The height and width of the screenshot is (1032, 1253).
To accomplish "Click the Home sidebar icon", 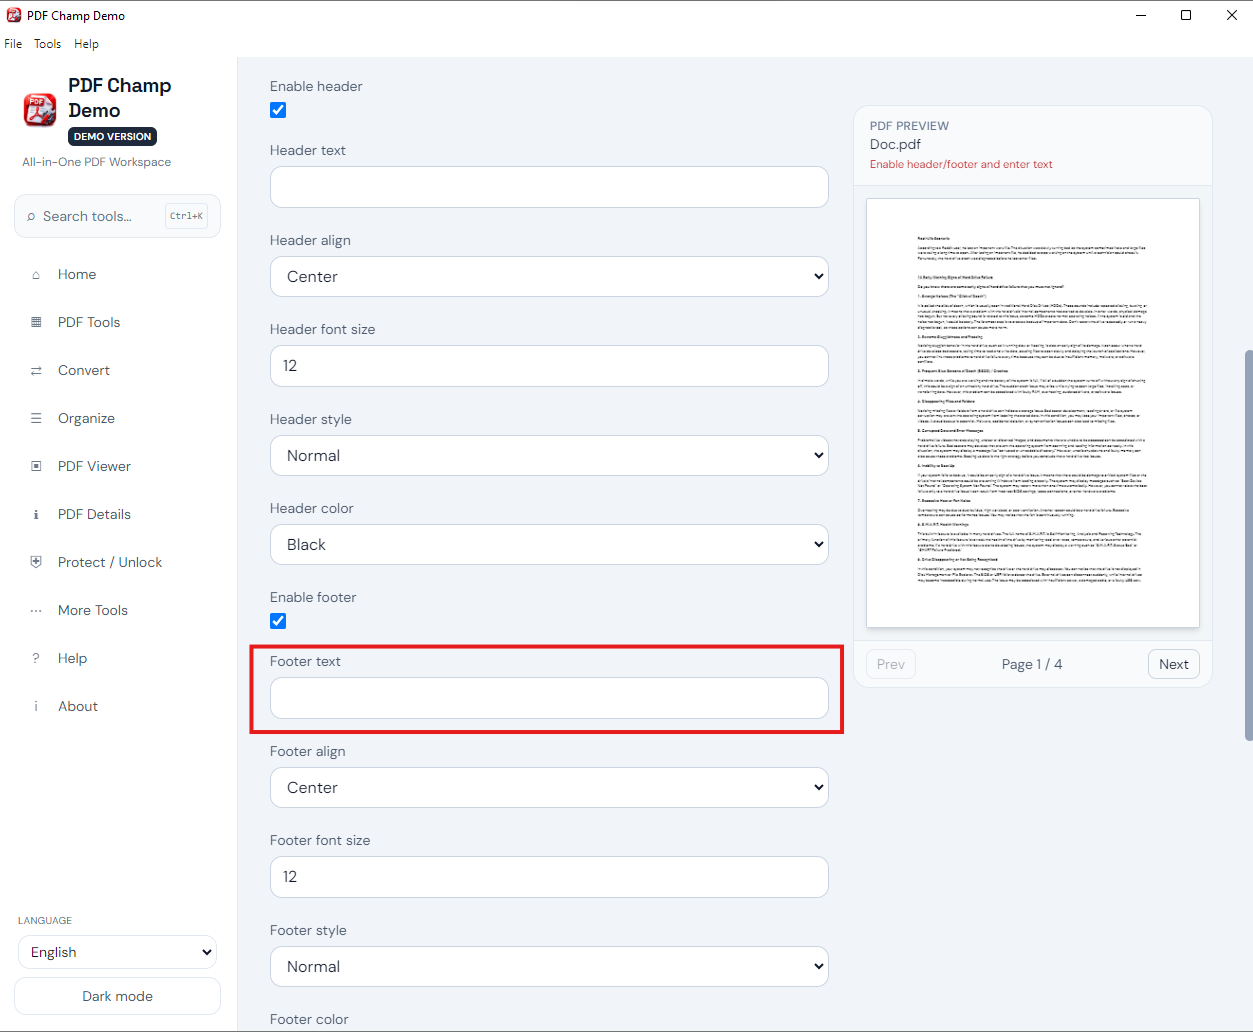I will point(36,275).
